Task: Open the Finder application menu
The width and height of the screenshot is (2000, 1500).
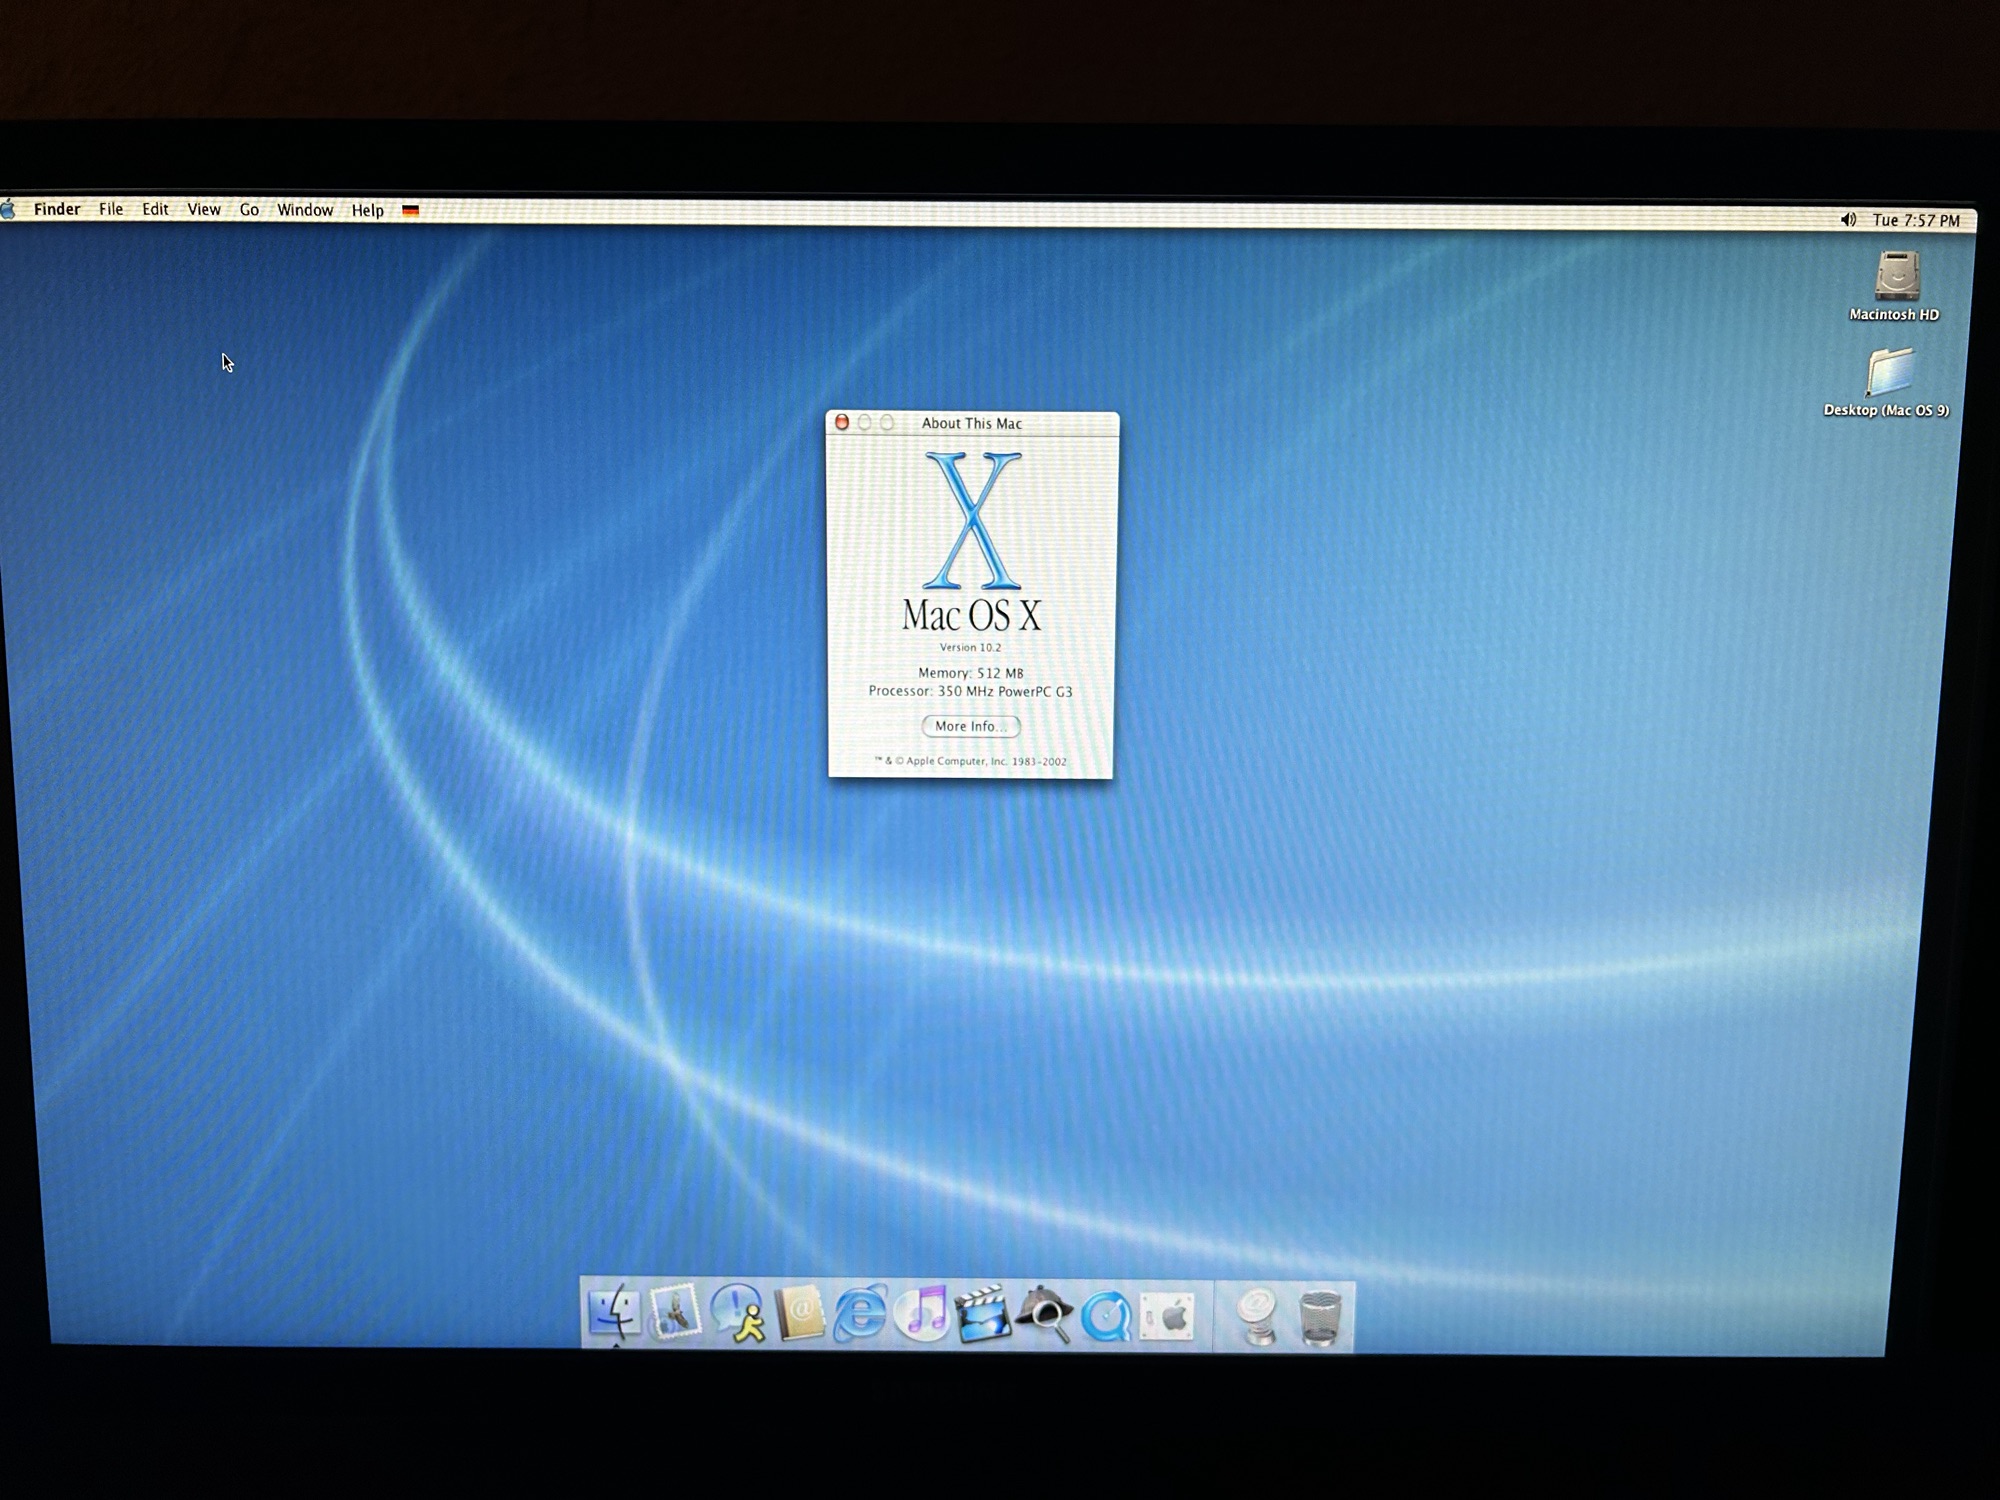Action: [x=57, y=209]
